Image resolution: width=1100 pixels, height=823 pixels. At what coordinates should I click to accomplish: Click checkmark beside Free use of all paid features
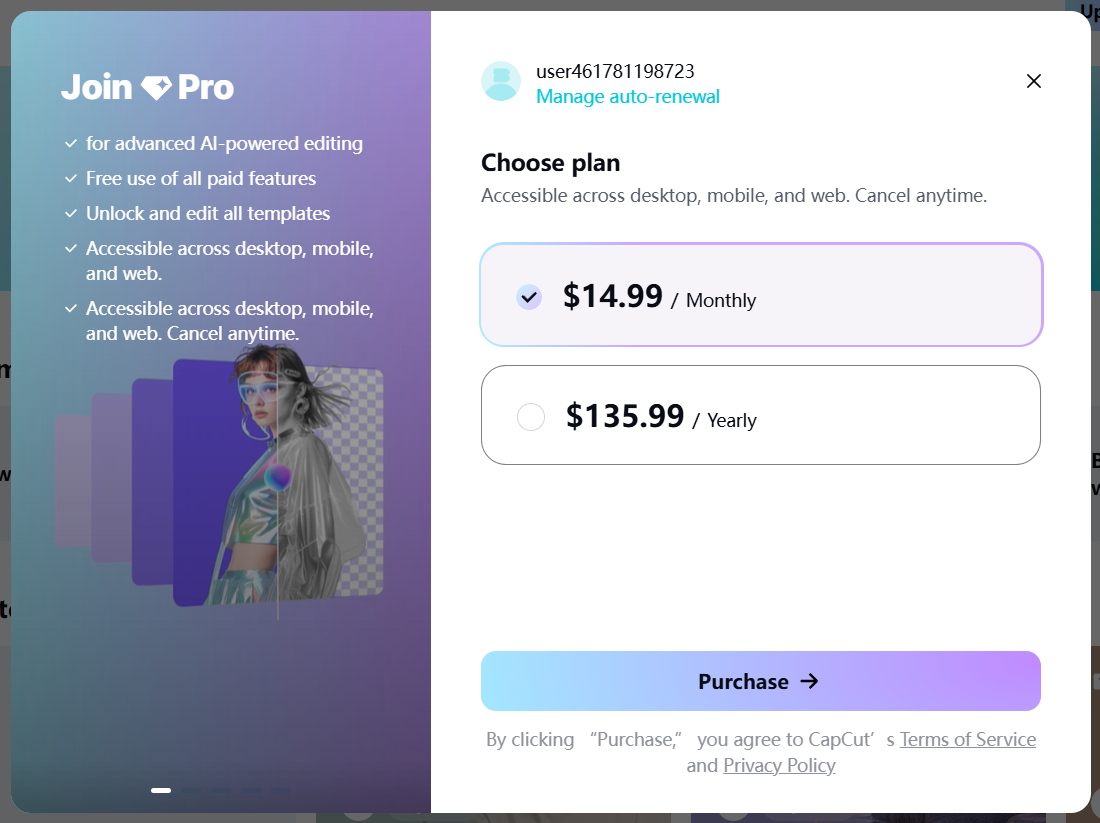pyautogui.click(x=71, y=179)
